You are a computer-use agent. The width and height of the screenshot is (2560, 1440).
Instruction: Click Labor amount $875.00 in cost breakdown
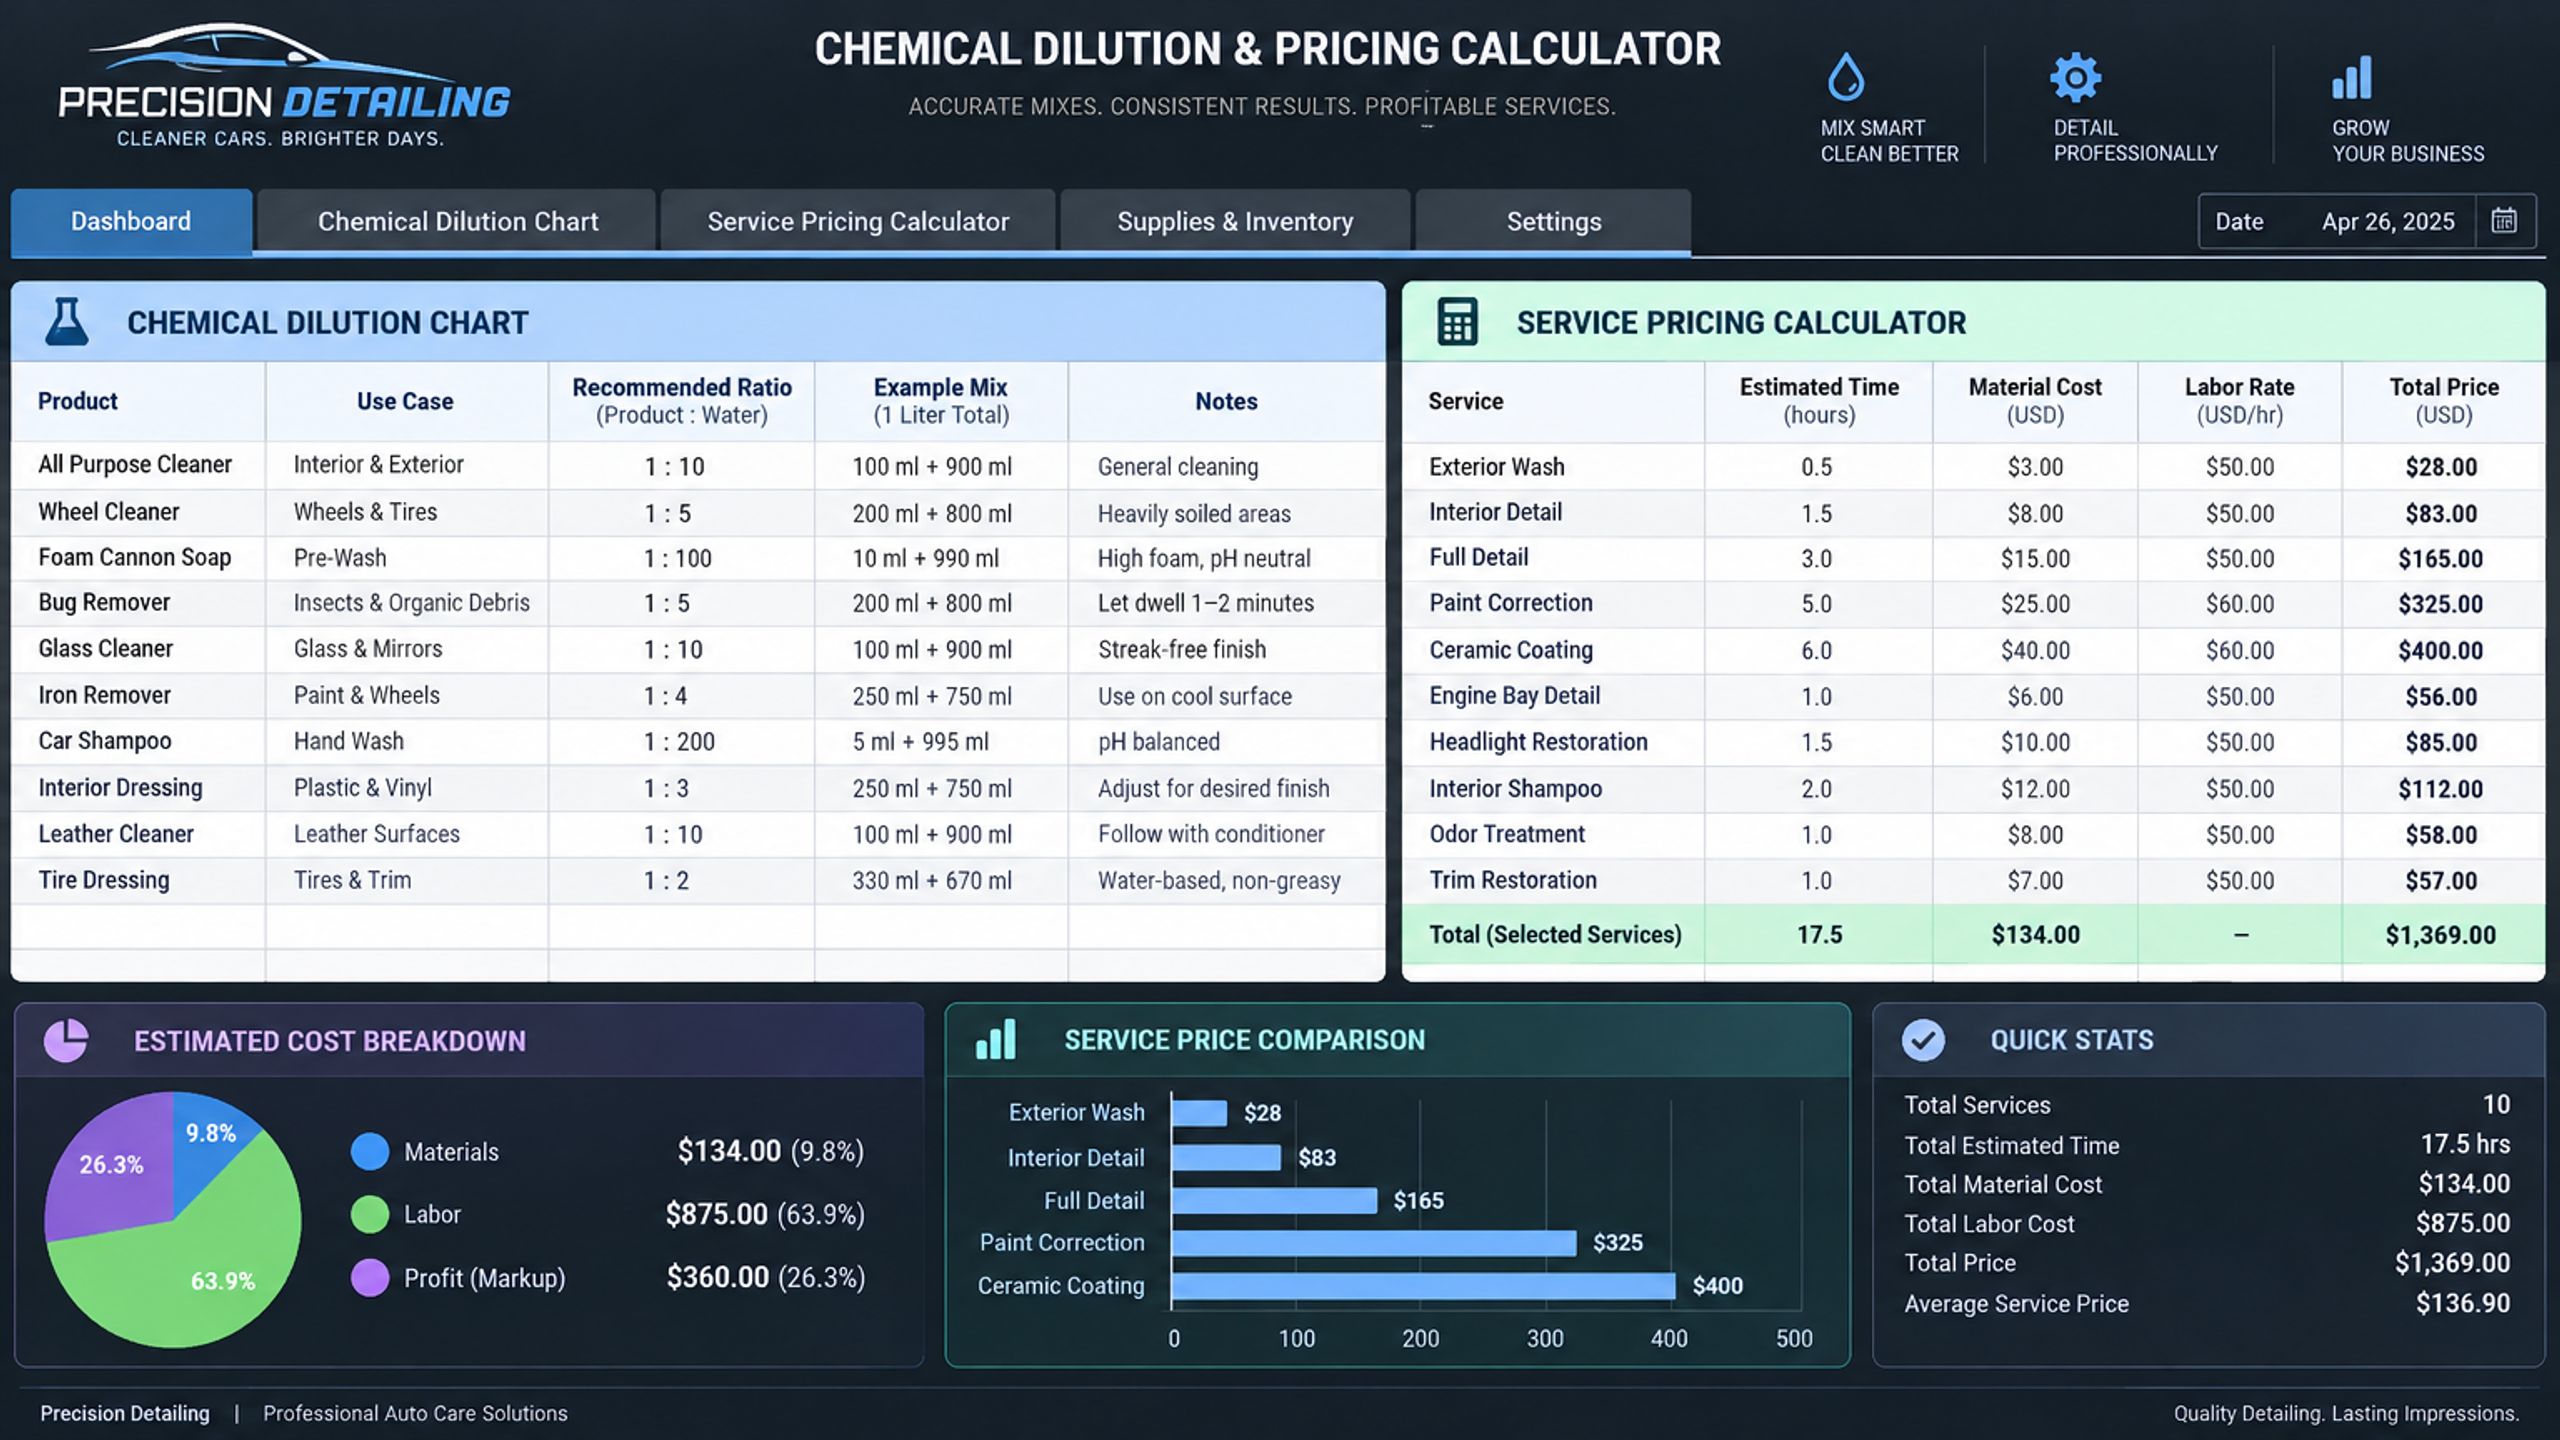tap(716, 1214)
